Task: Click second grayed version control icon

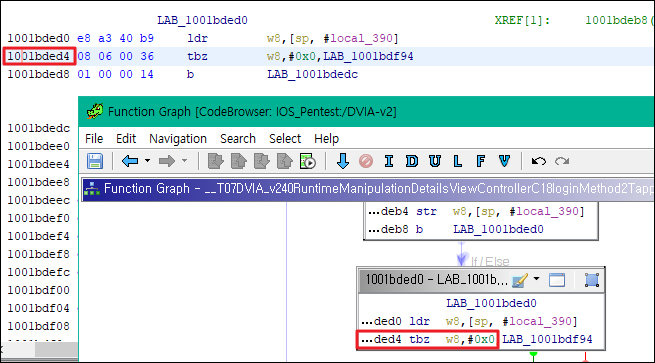Action: click(239, 161)
